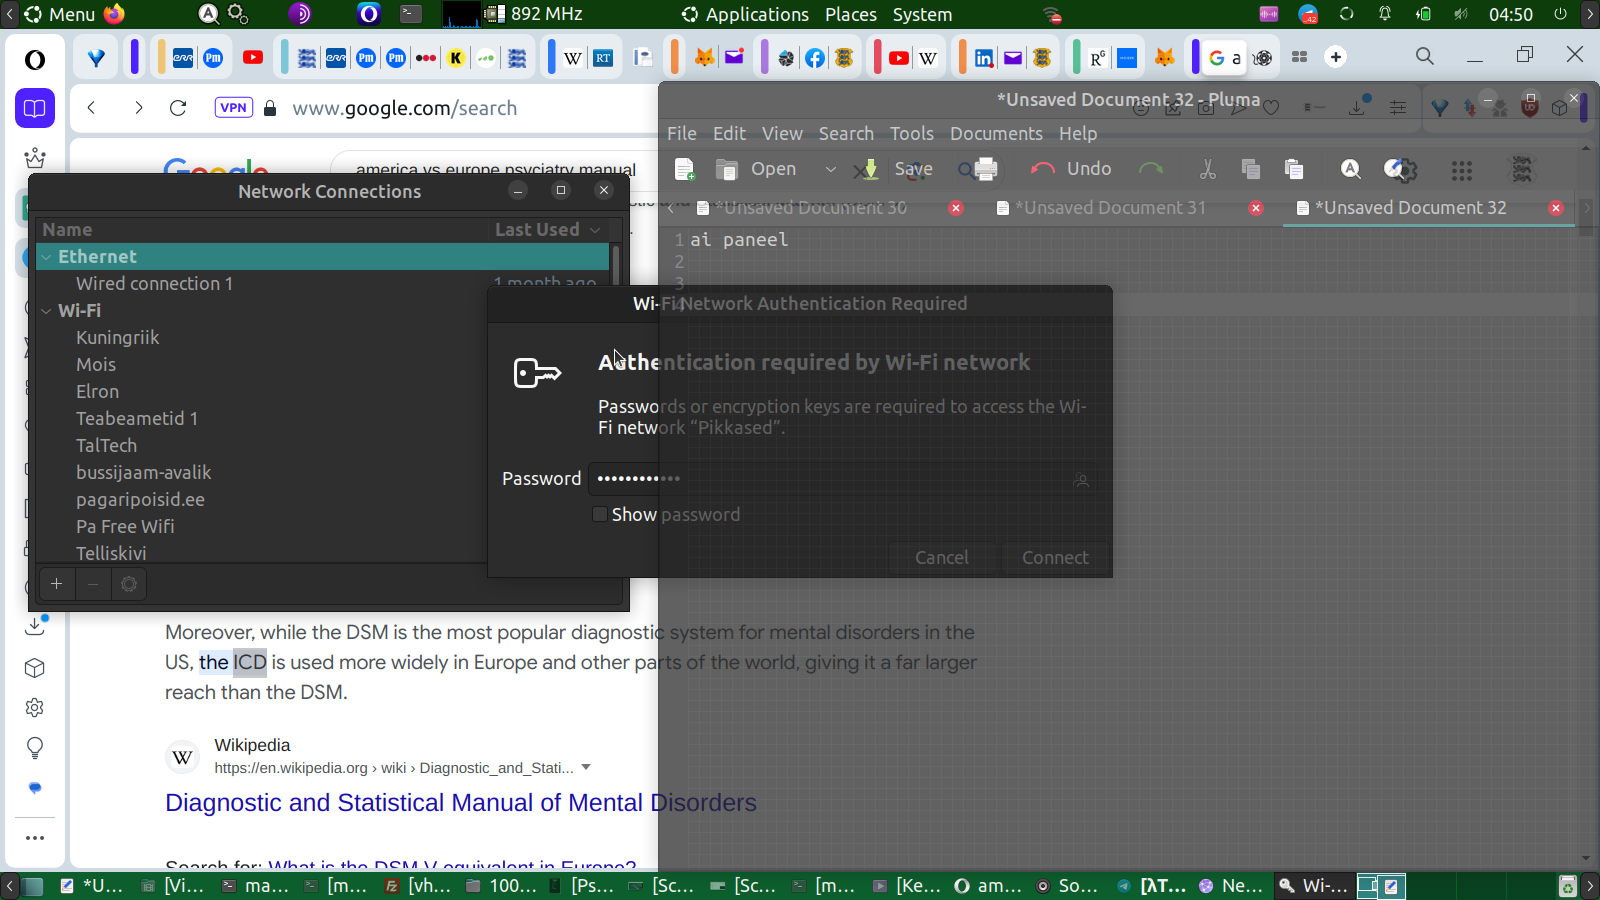
Task: Select the TalTech Wi-Fi connection
Action: pyautogui.click(x=107, y=446)
